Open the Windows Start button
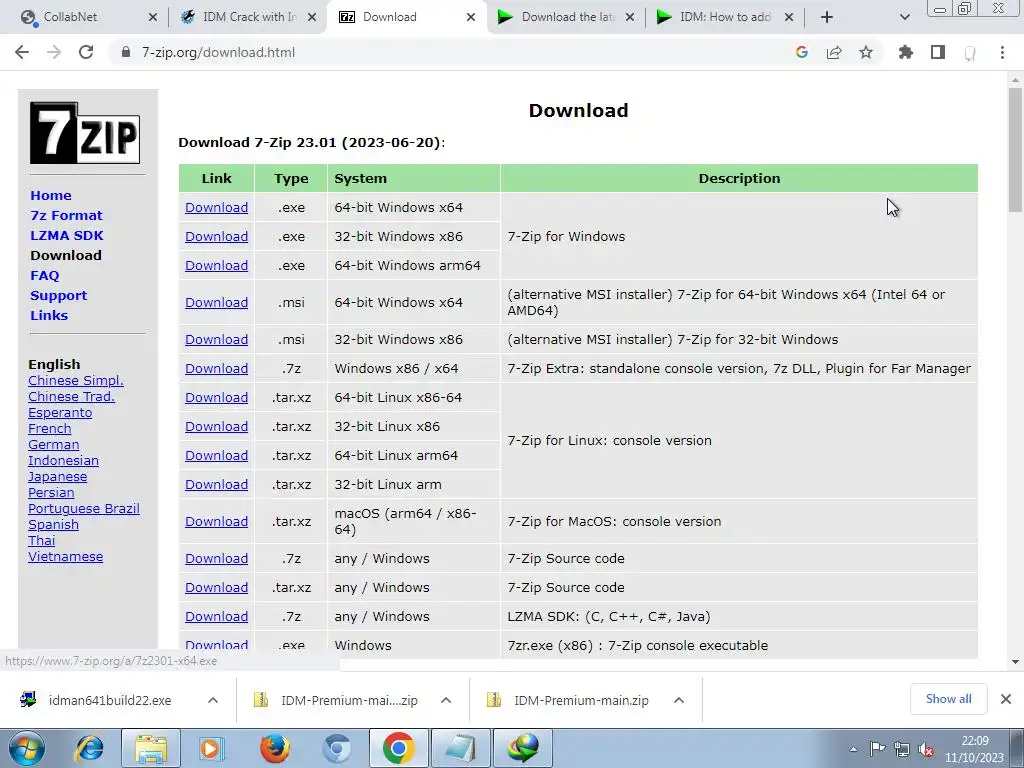The width and height of the screenshot is (1024, 768). (x=26, y=748)
